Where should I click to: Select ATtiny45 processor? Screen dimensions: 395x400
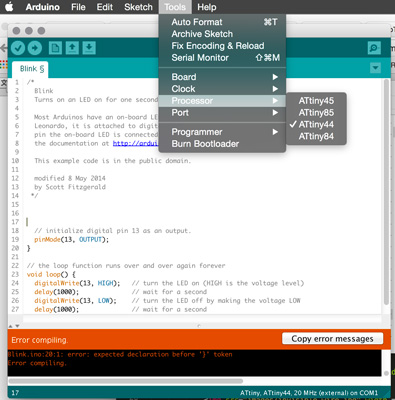(x=316, y=101)
